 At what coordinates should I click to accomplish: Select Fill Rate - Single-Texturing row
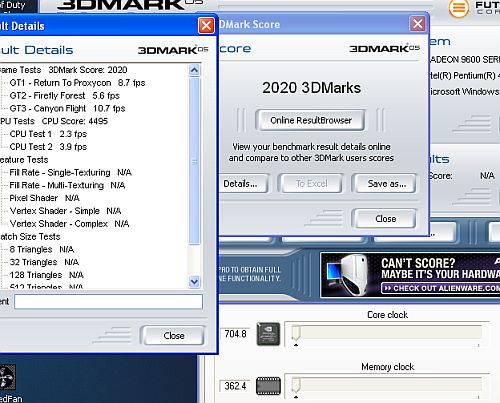click(70, 172)
